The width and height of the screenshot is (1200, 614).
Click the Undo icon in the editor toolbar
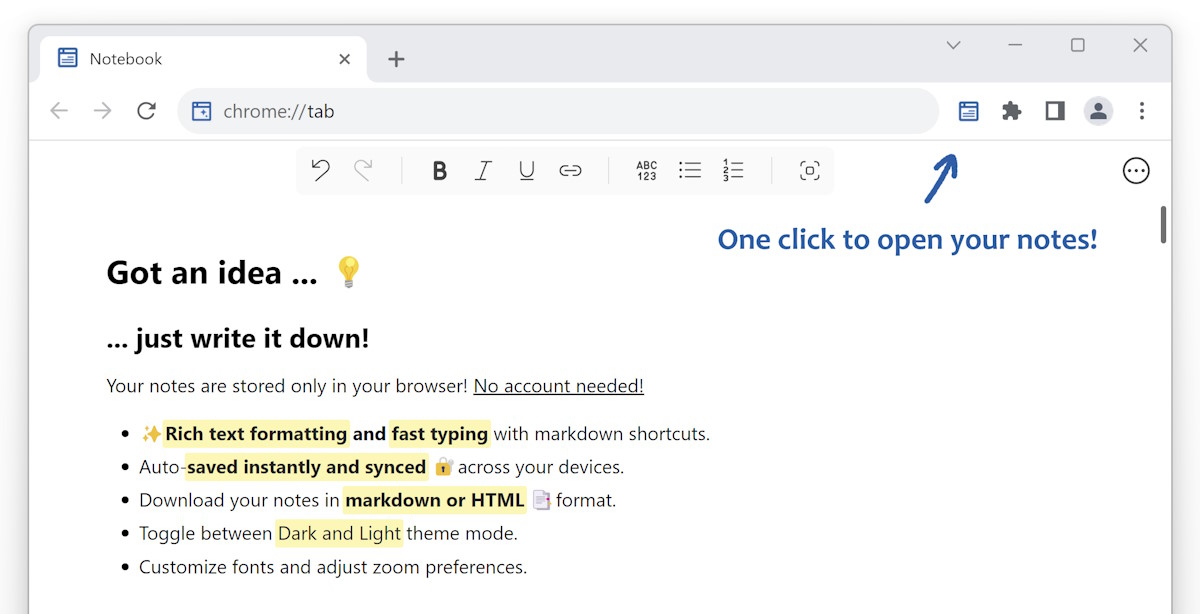pyautogui.click(x=320, y=170)
